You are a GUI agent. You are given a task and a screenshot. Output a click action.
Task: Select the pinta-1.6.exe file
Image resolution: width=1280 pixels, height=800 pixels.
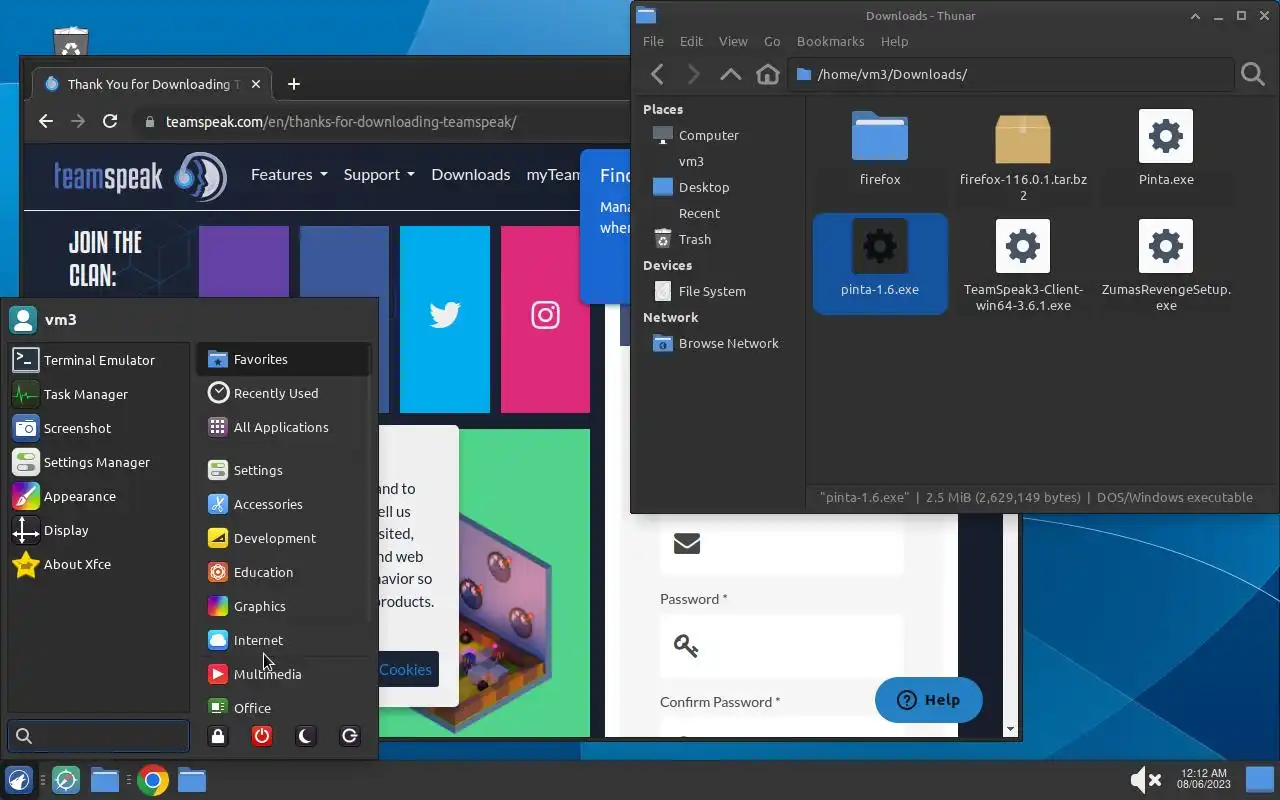(x=880, y=262)
